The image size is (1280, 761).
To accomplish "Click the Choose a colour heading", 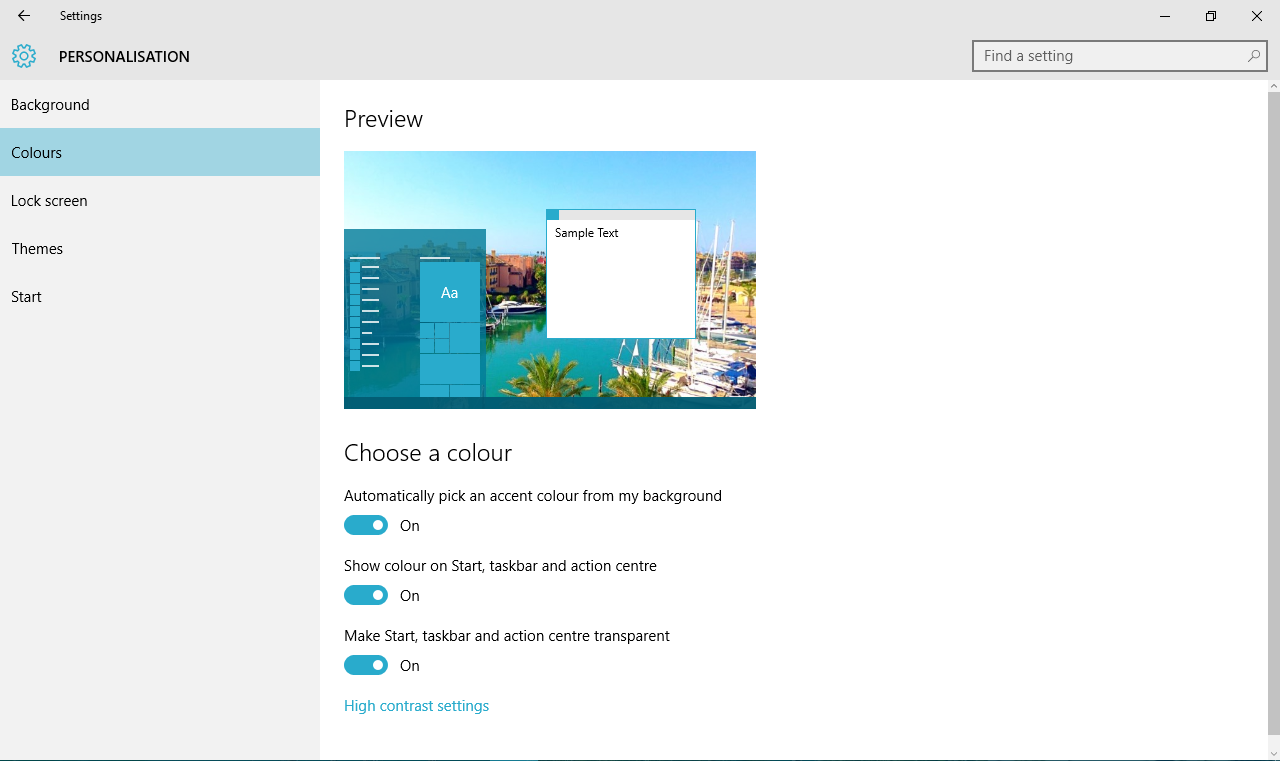I will pos(428,453).
